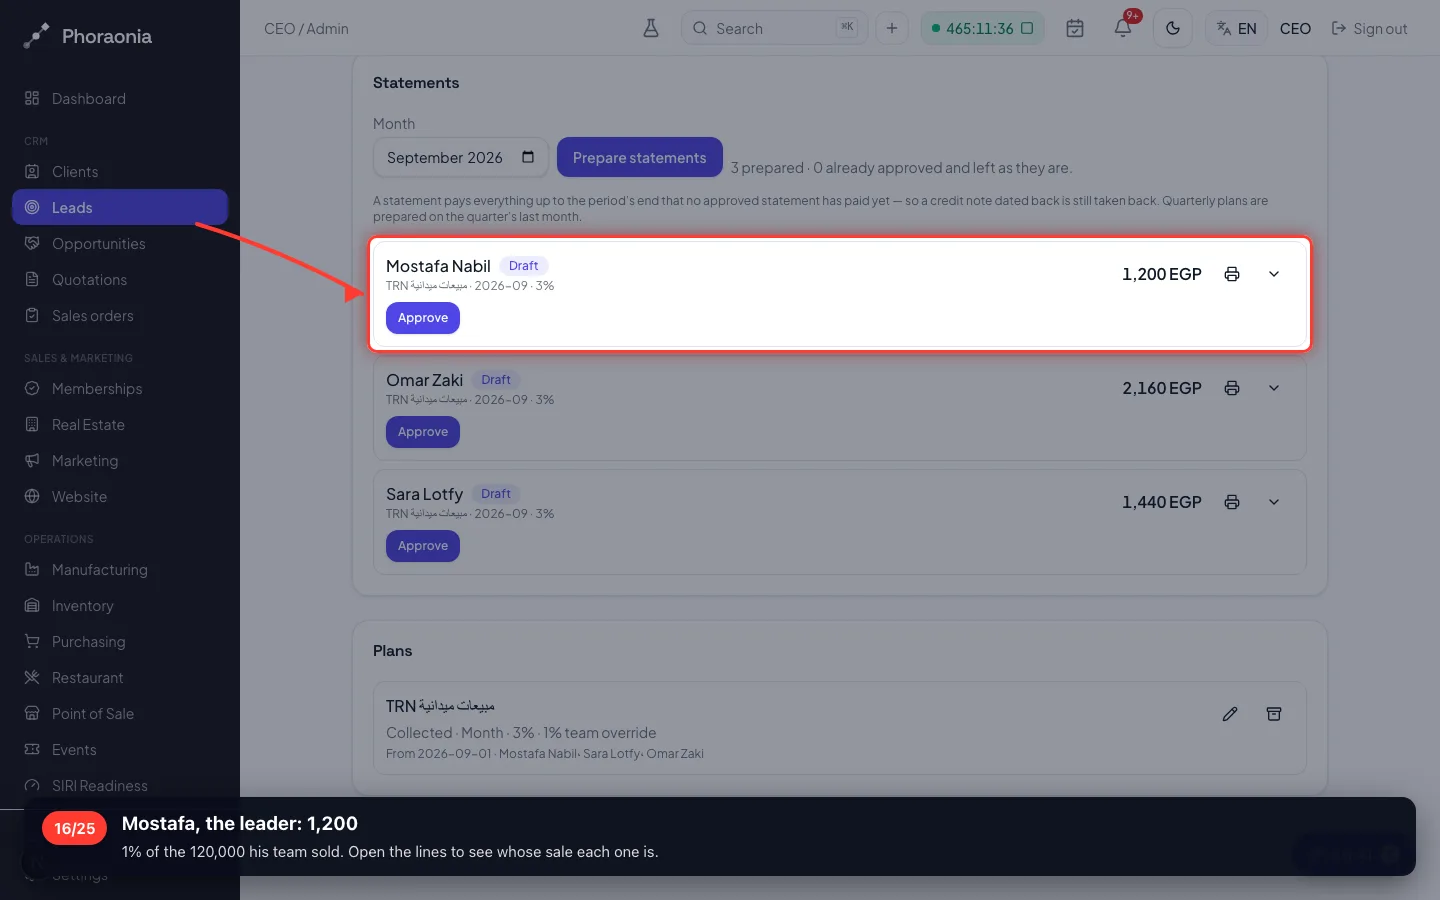The height and width of the screenshot is (900, 1440).
Task: Open Website module
Action: pyautogui.click(x=120, y=496)
